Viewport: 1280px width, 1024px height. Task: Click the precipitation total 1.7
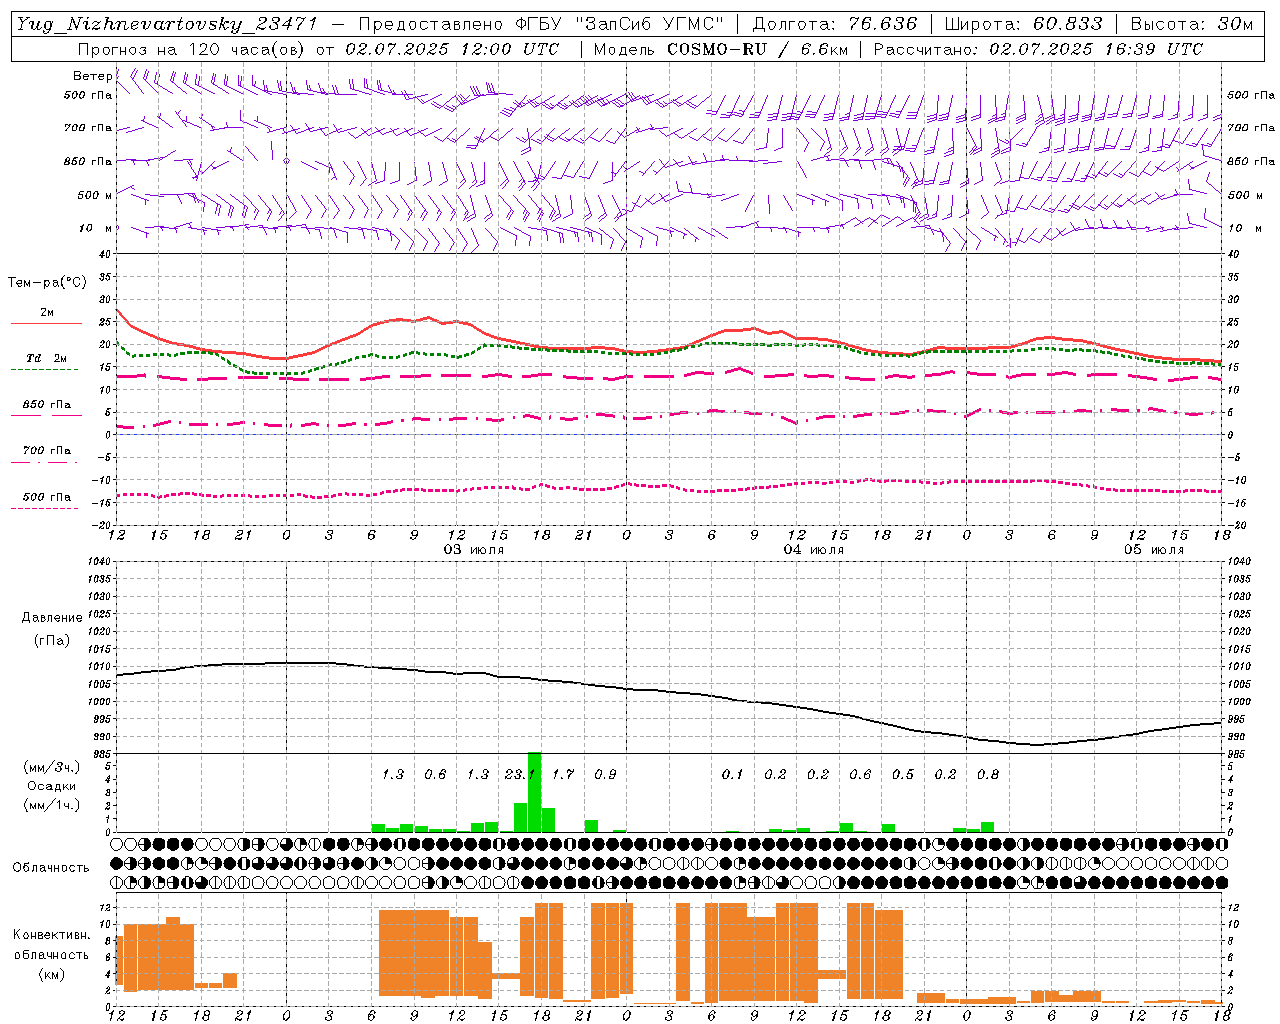coord(563,775)
